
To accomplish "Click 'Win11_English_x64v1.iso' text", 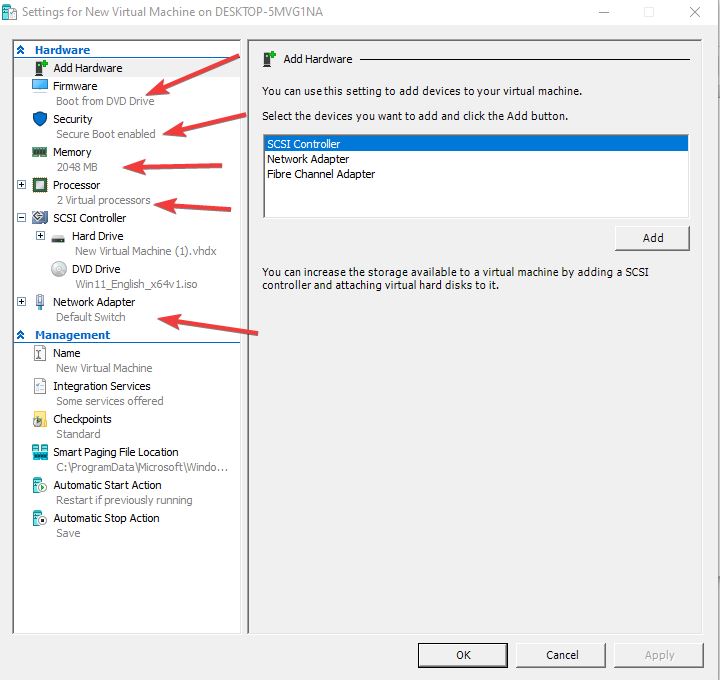I will coord(136,284).
